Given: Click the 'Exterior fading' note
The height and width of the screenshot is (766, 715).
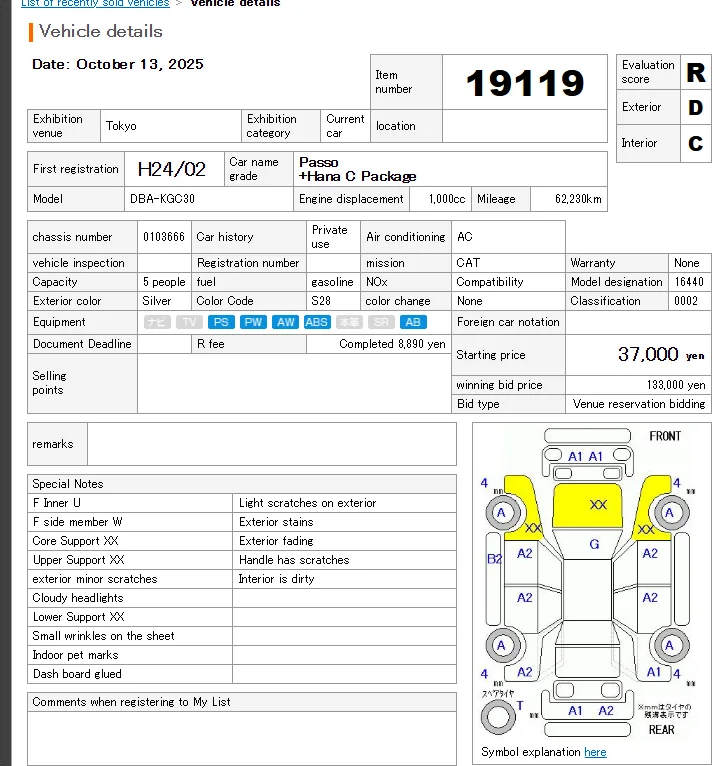Looking at the screenshot, I should [276, 541].
